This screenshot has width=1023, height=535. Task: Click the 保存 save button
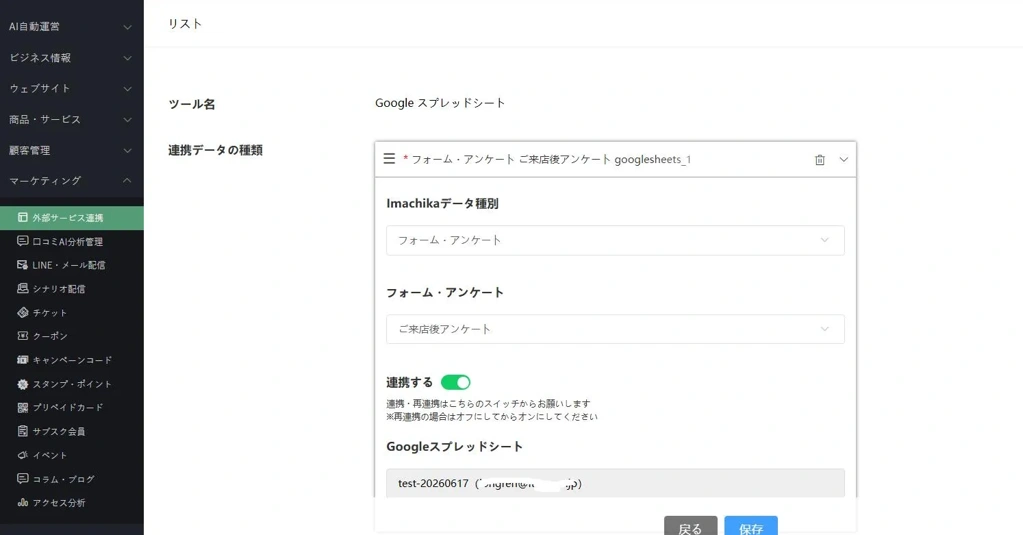point(751,527)
